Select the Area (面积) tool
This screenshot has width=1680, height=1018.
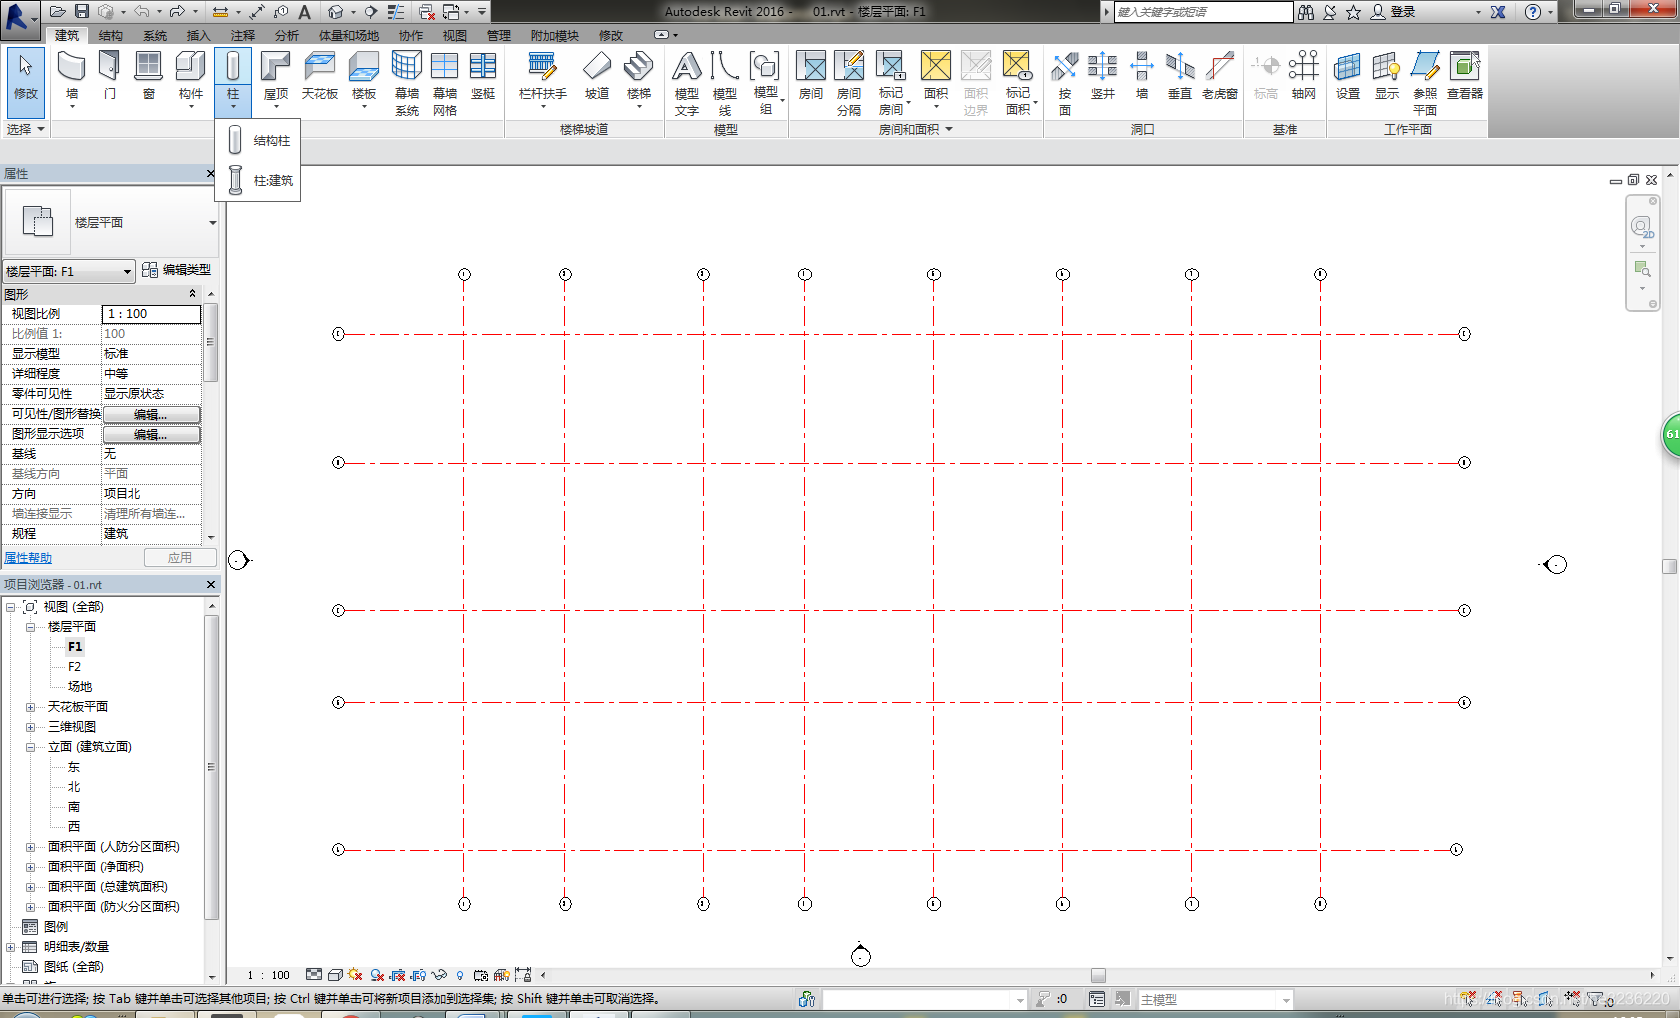pos(936,76)
